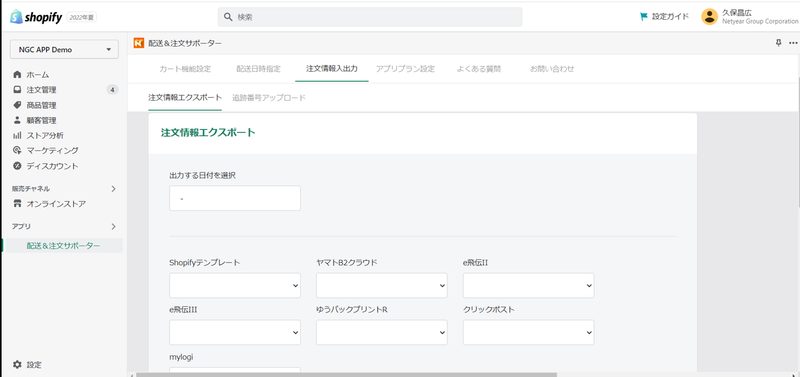Open ディスカウント in sidebar
The width and height of the screenshot is (800, 377).
(53, 166)
